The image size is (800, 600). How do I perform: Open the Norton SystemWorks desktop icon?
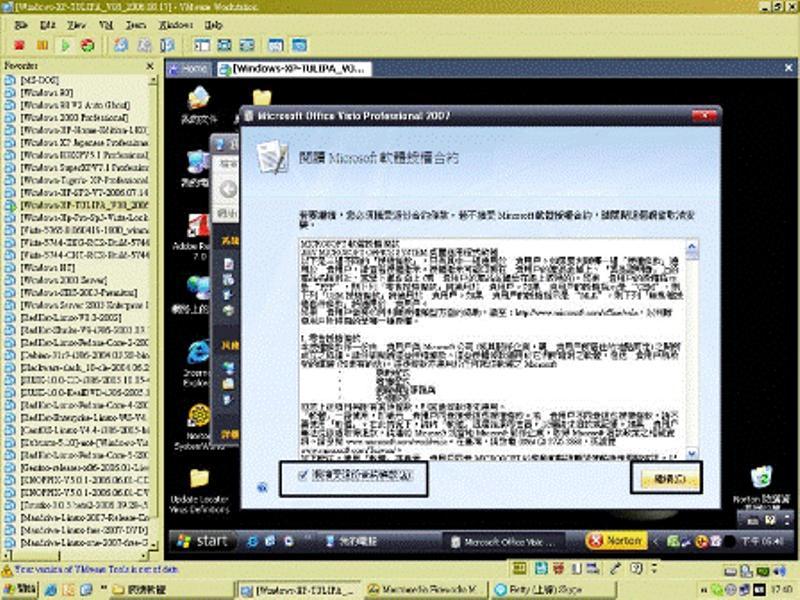tap(198, 428)
